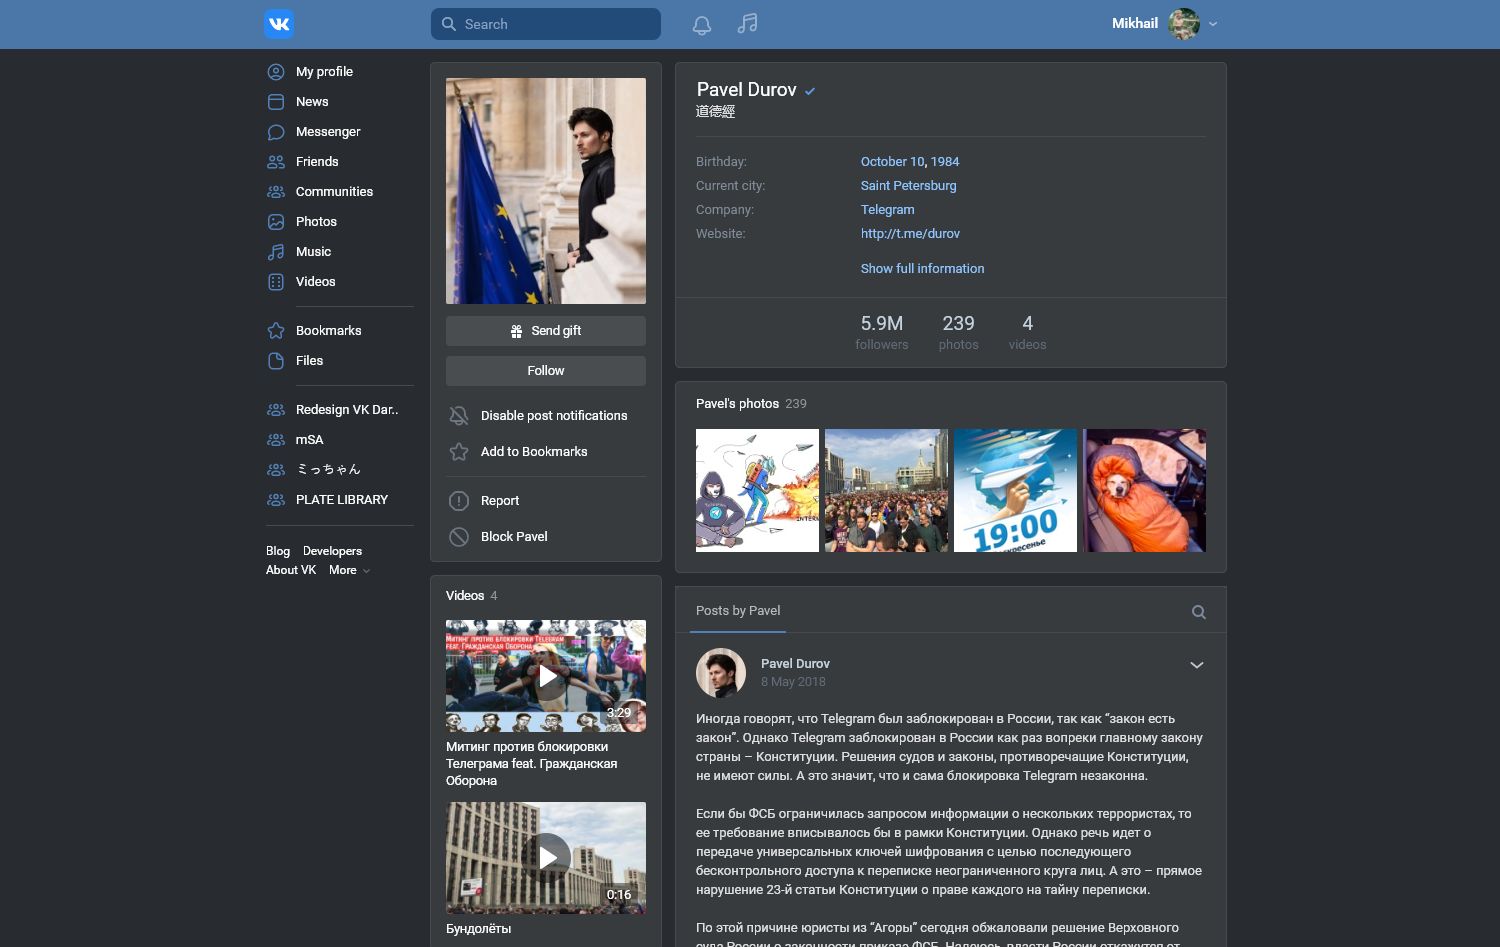The image size is (1500, 947).
Task: Play the 0:16 Бундолёты video
Action: pos(546,858)
